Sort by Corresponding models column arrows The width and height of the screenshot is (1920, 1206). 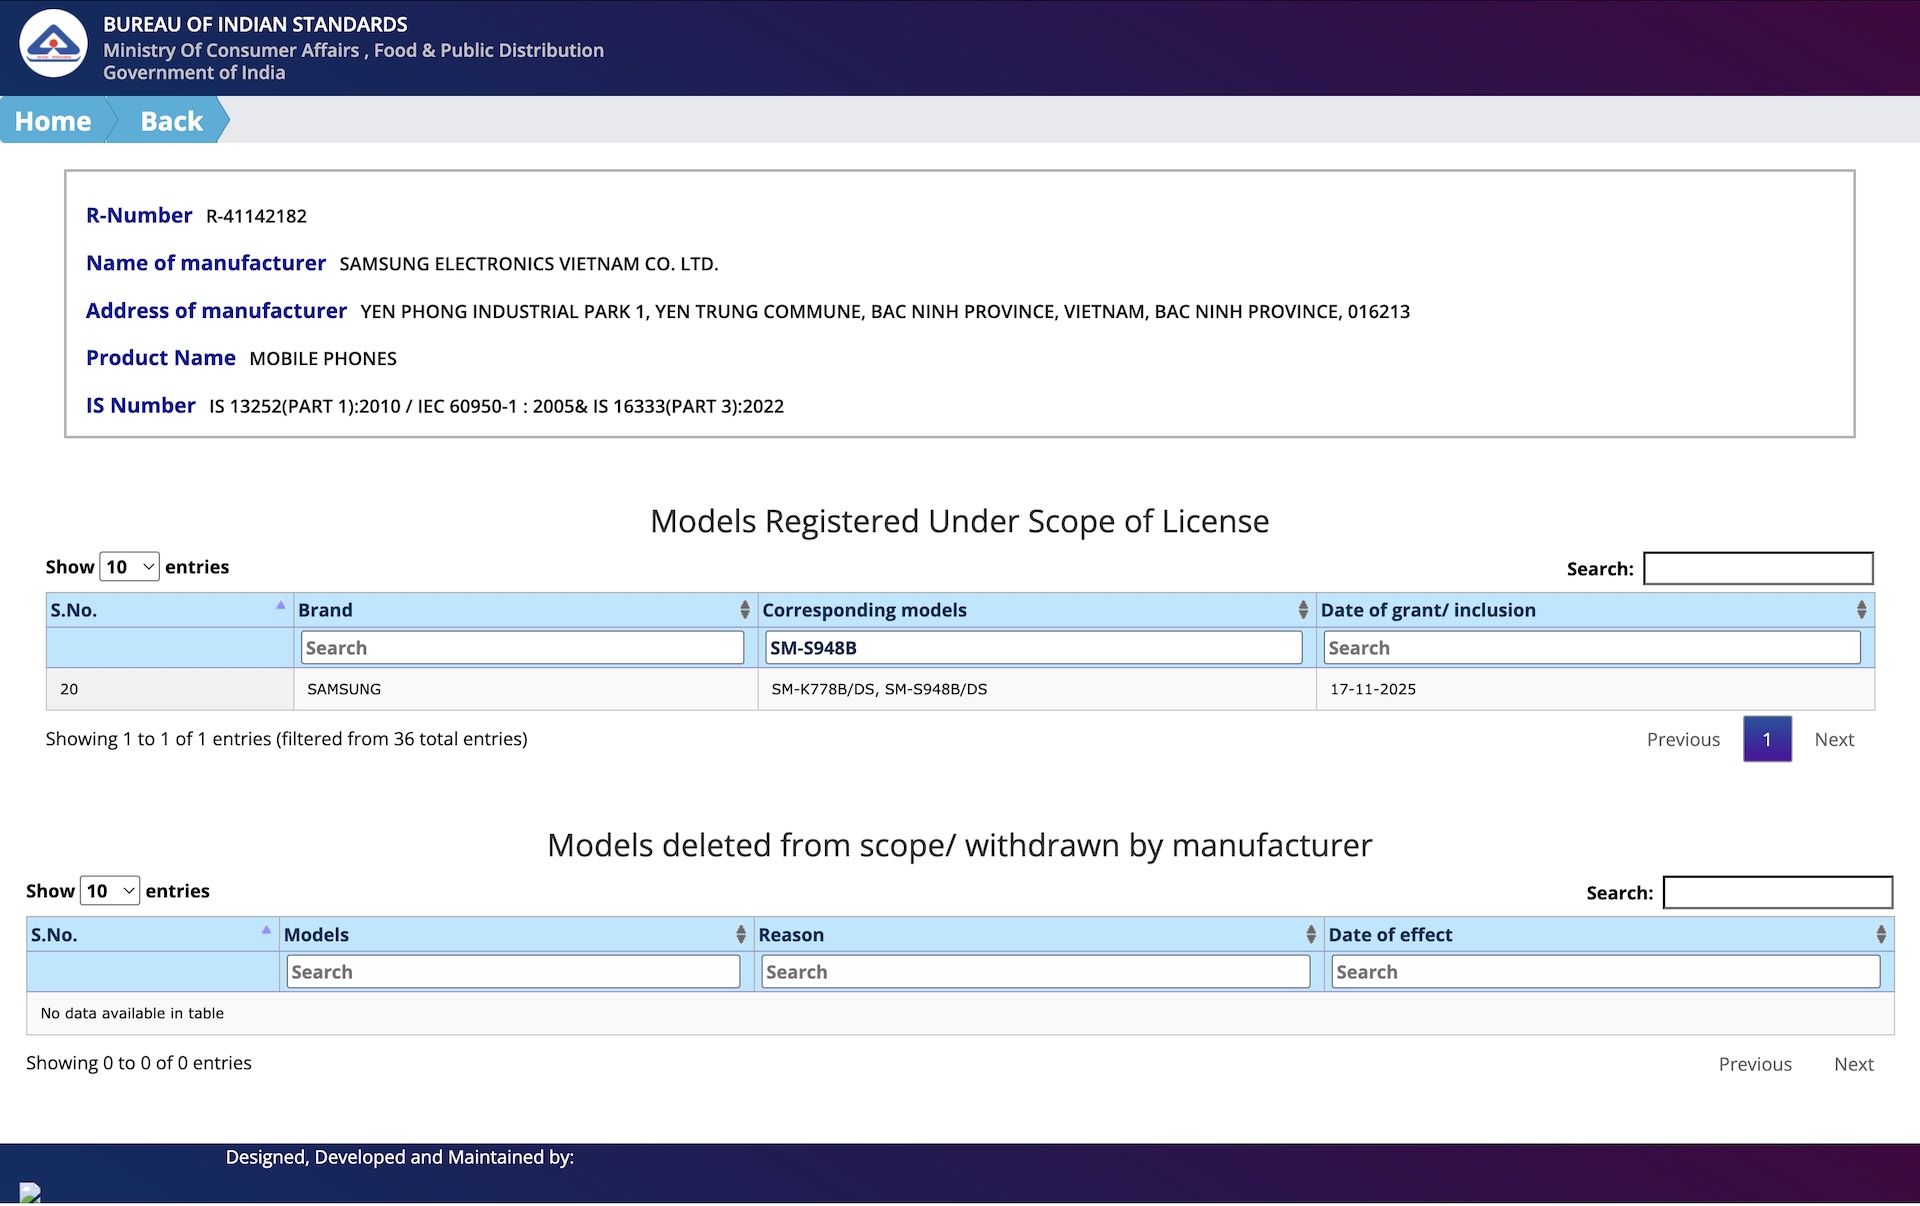tap(1302, 610)
